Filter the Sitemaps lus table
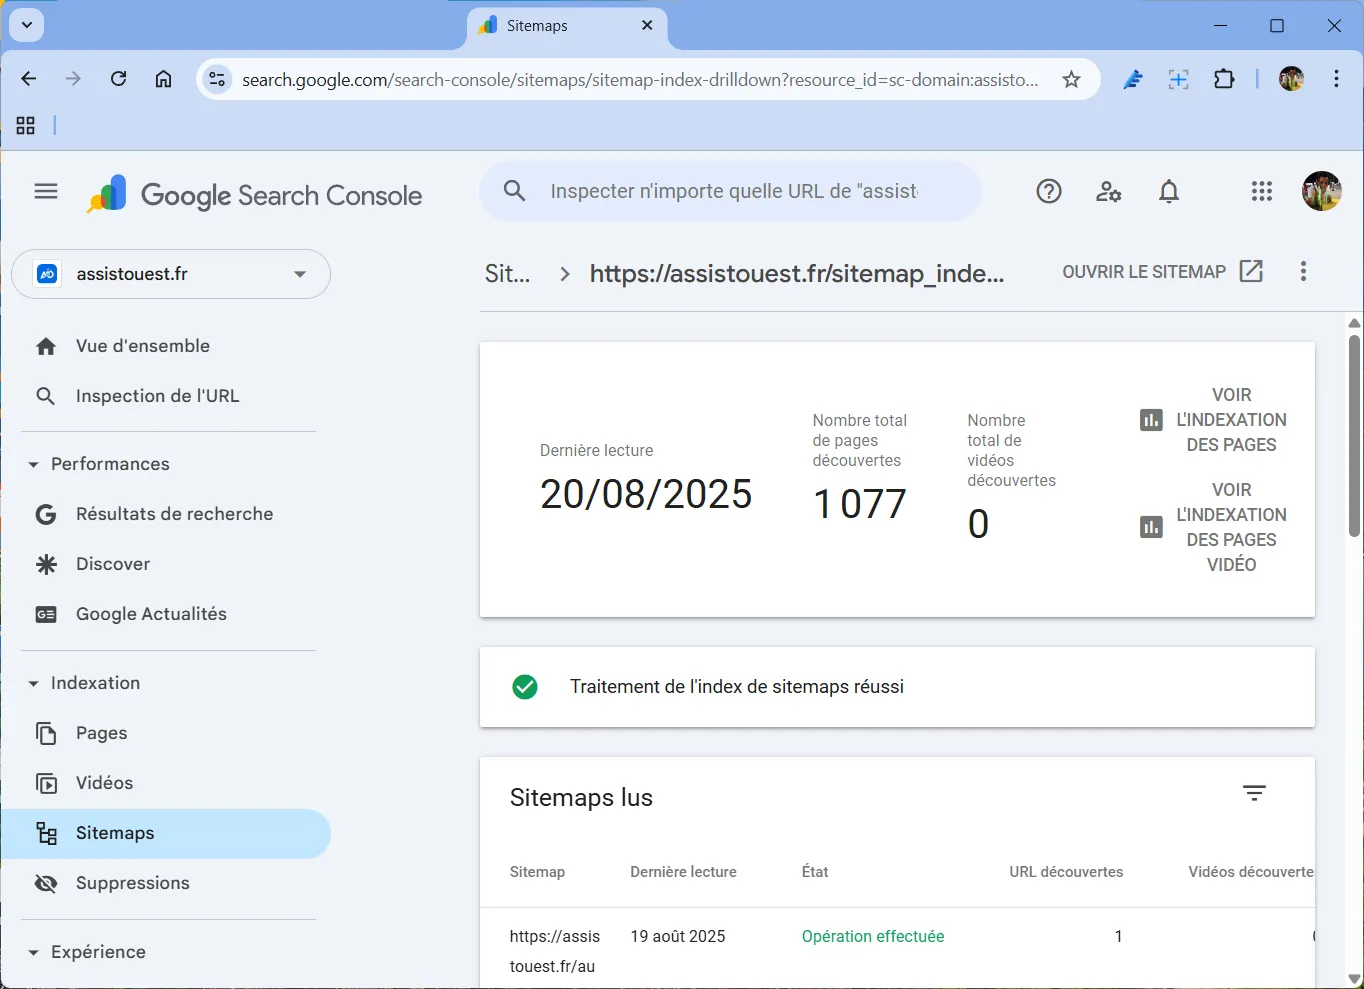 click(1254, 793)
